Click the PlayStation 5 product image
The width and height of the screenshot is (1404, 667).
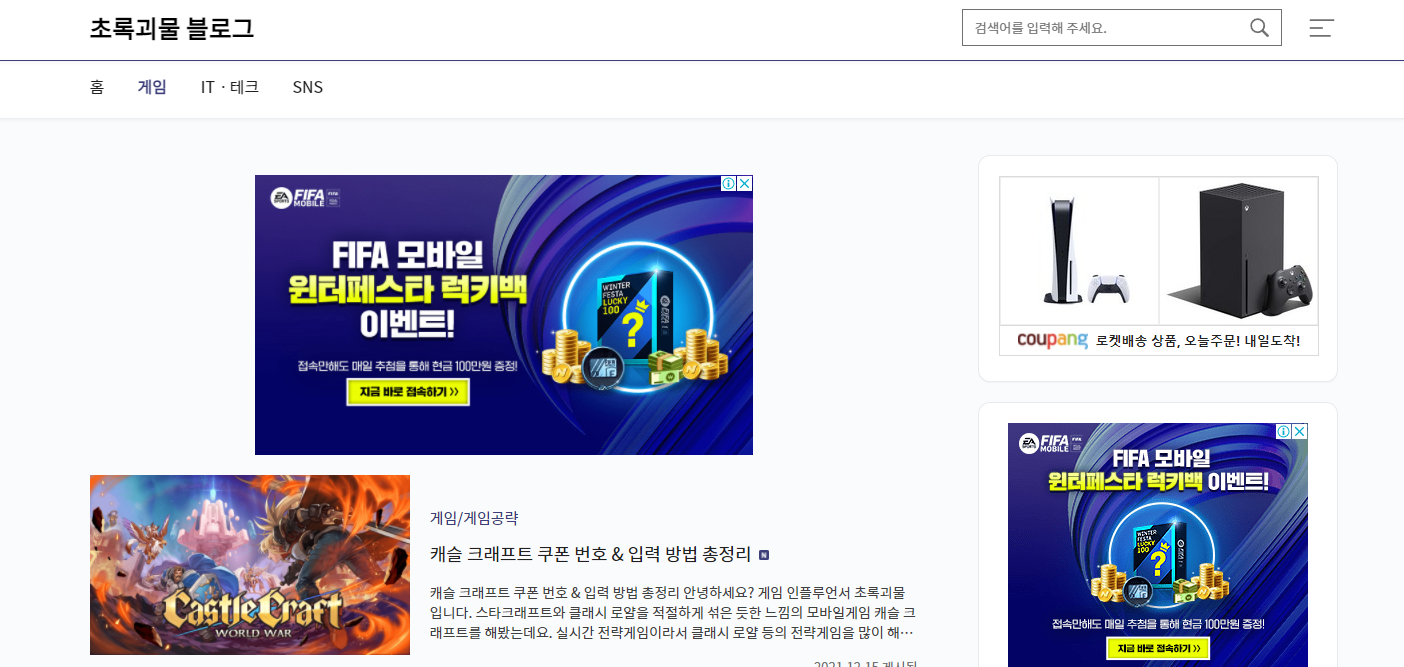(1080, 251)
